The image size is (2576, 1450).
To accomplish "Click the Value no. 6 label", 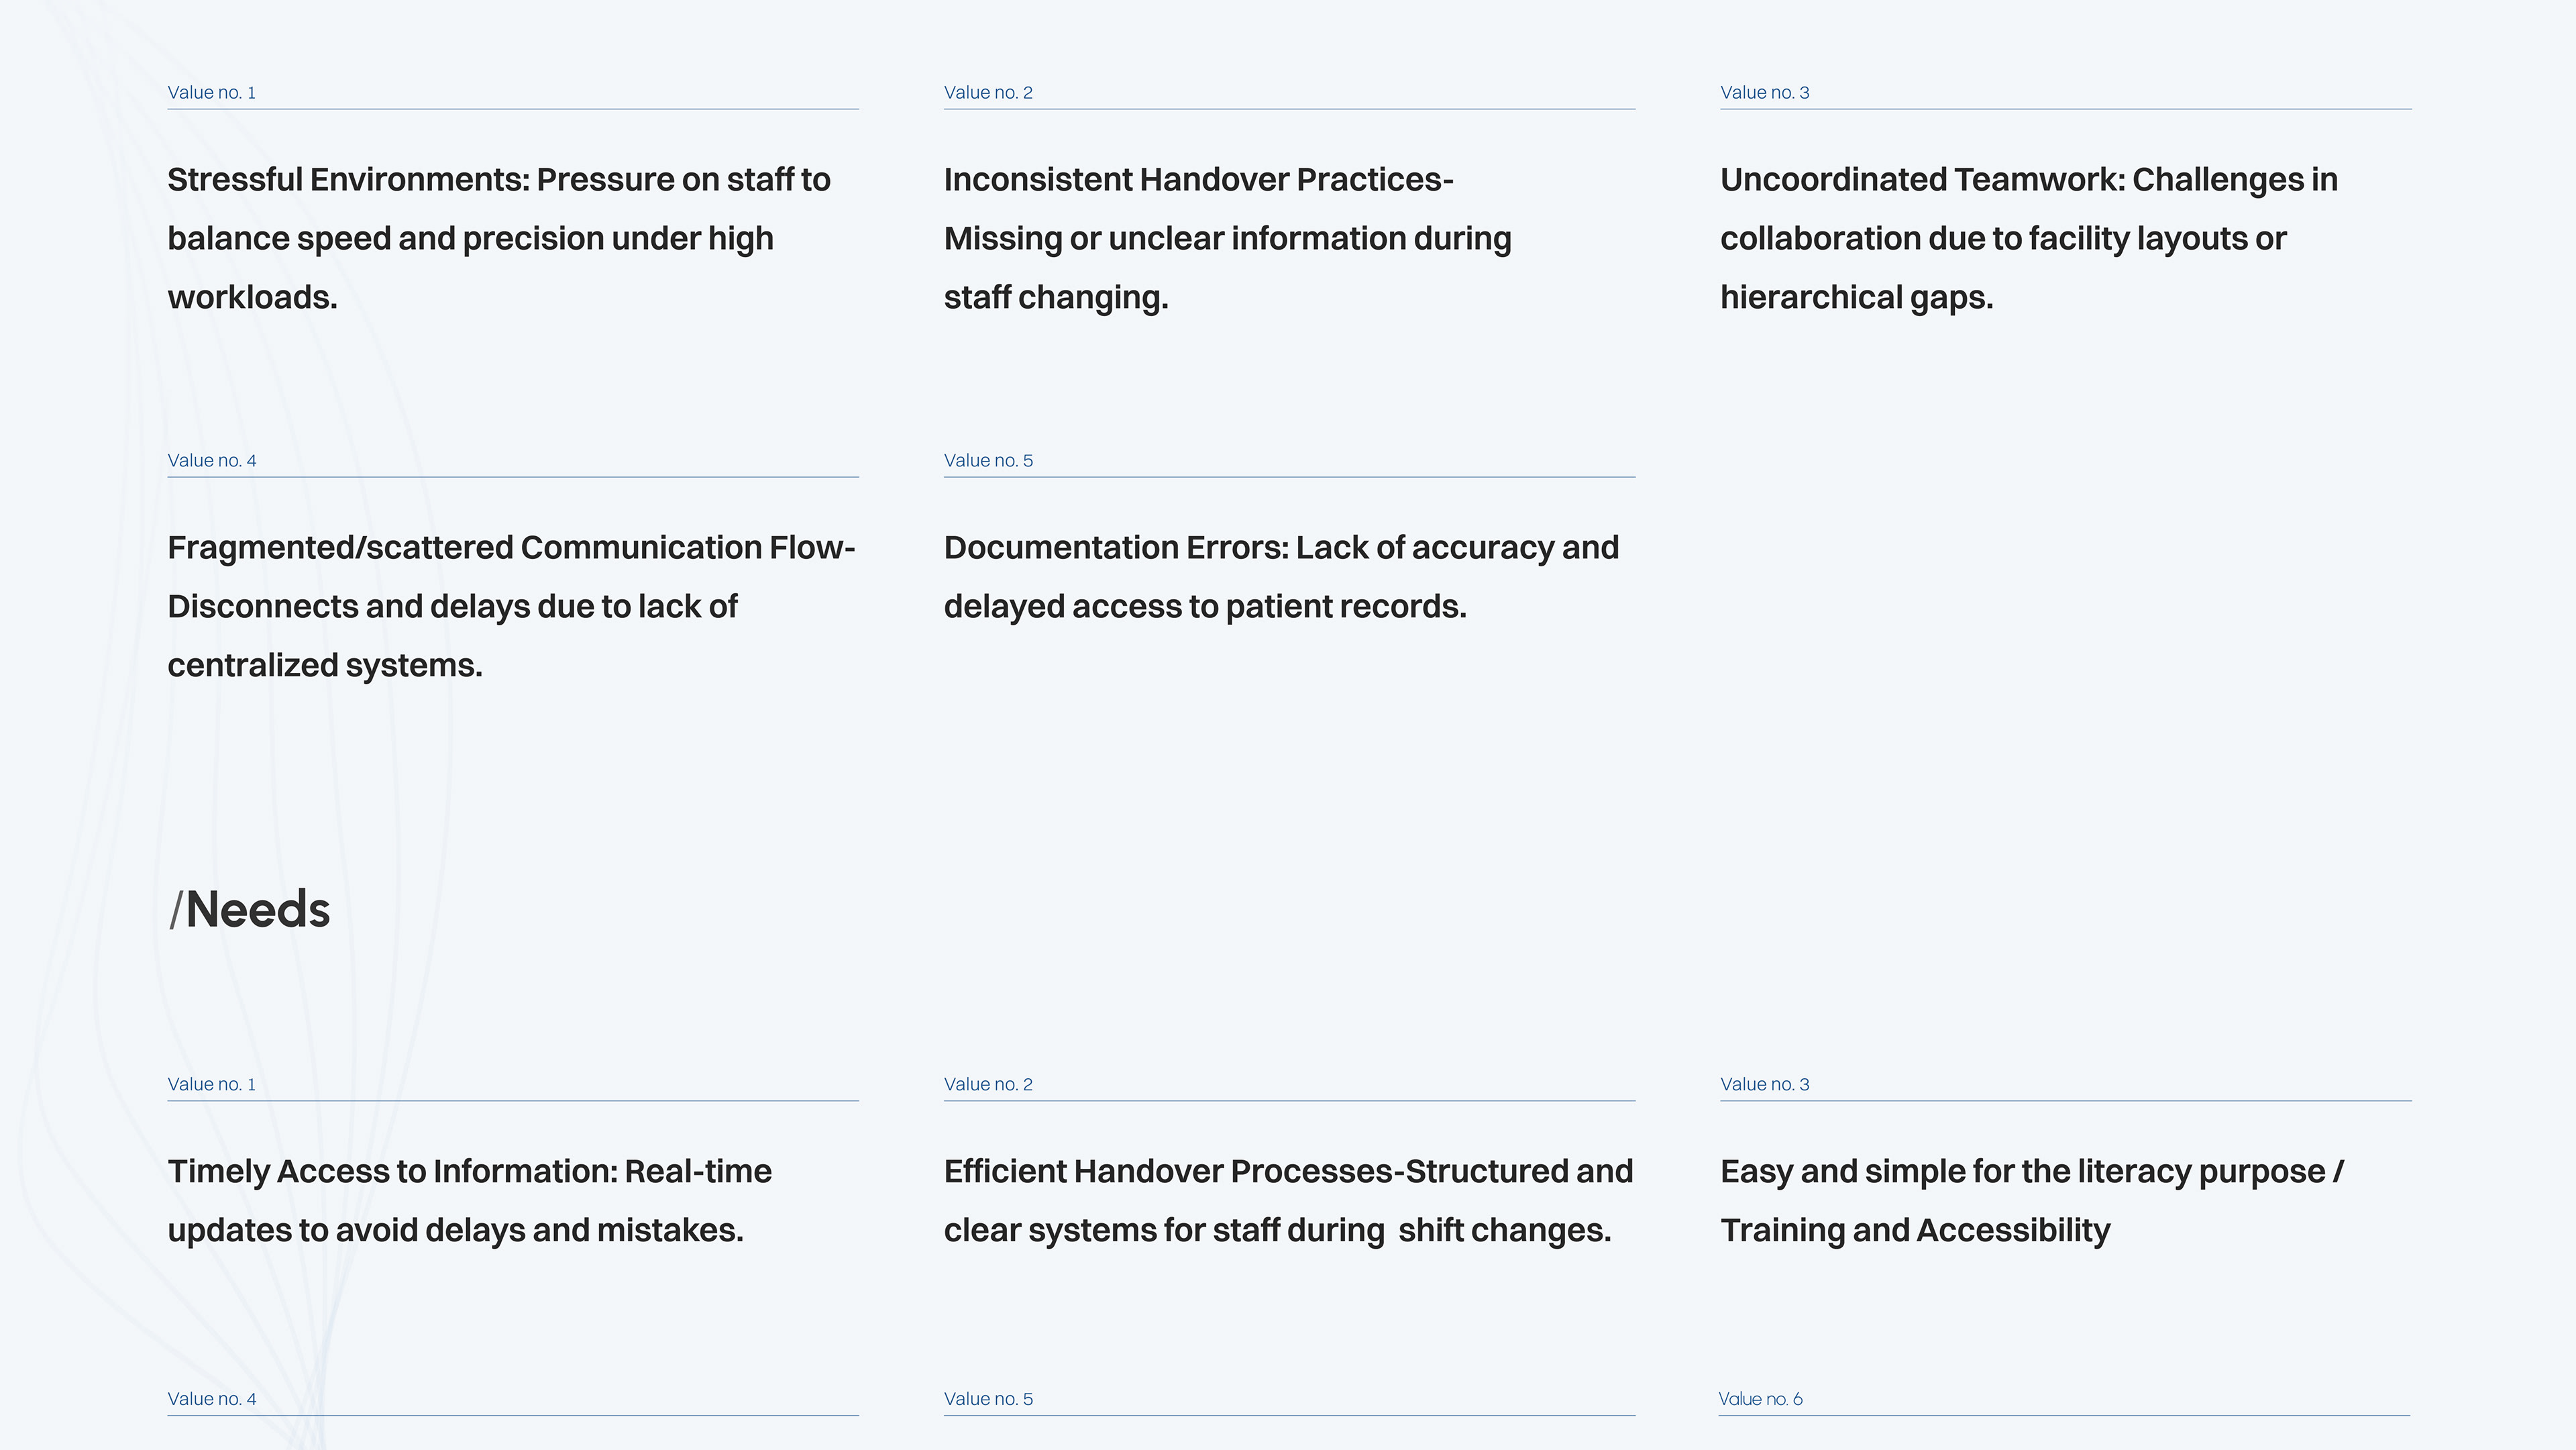I will pos(1760,1400).
